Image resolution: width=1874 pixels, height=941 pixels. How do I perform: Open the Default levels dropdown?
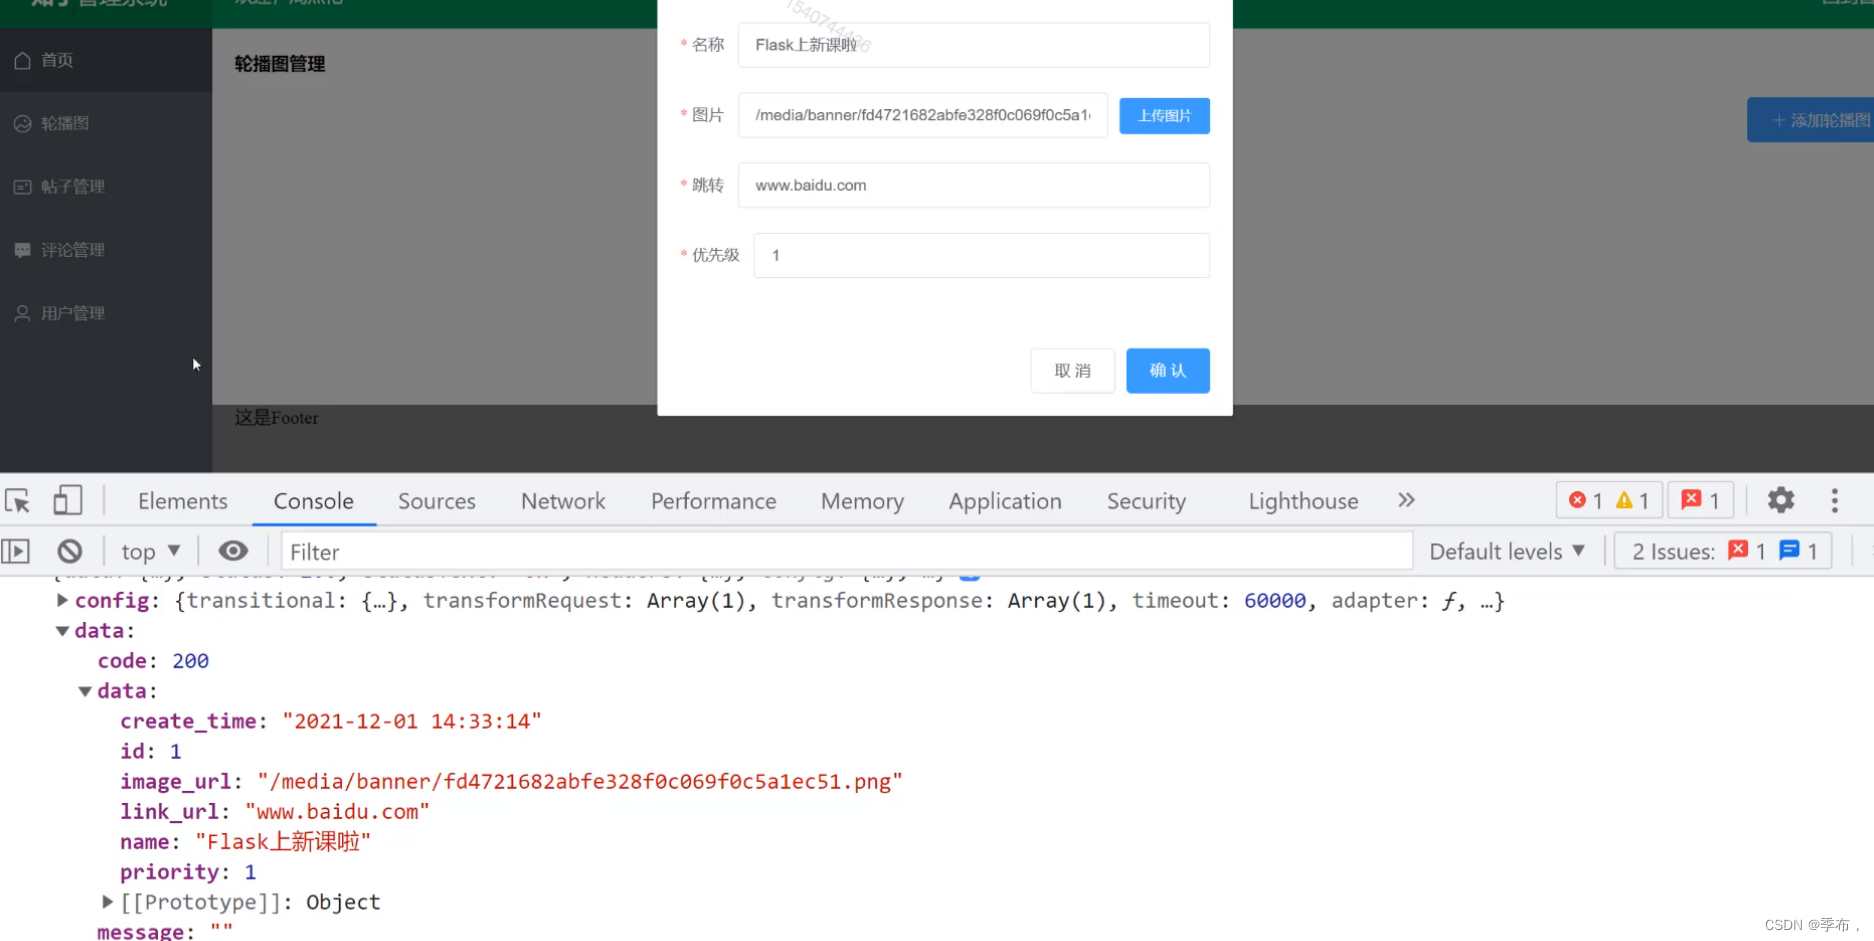click(1507, 551)
